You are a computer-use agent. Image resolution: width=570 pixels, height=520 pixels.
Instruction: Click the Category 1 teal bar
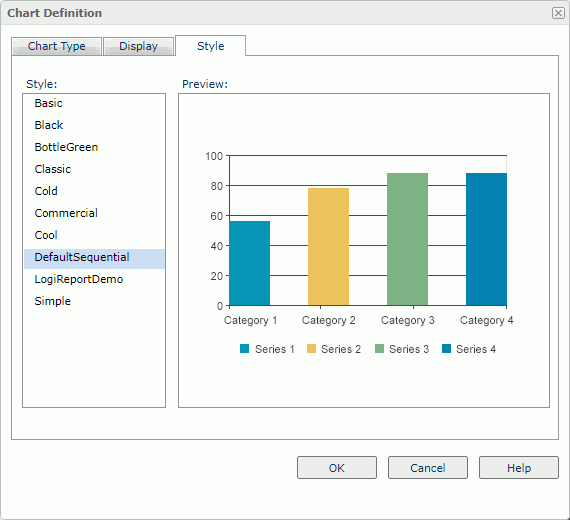pos(250,263)
